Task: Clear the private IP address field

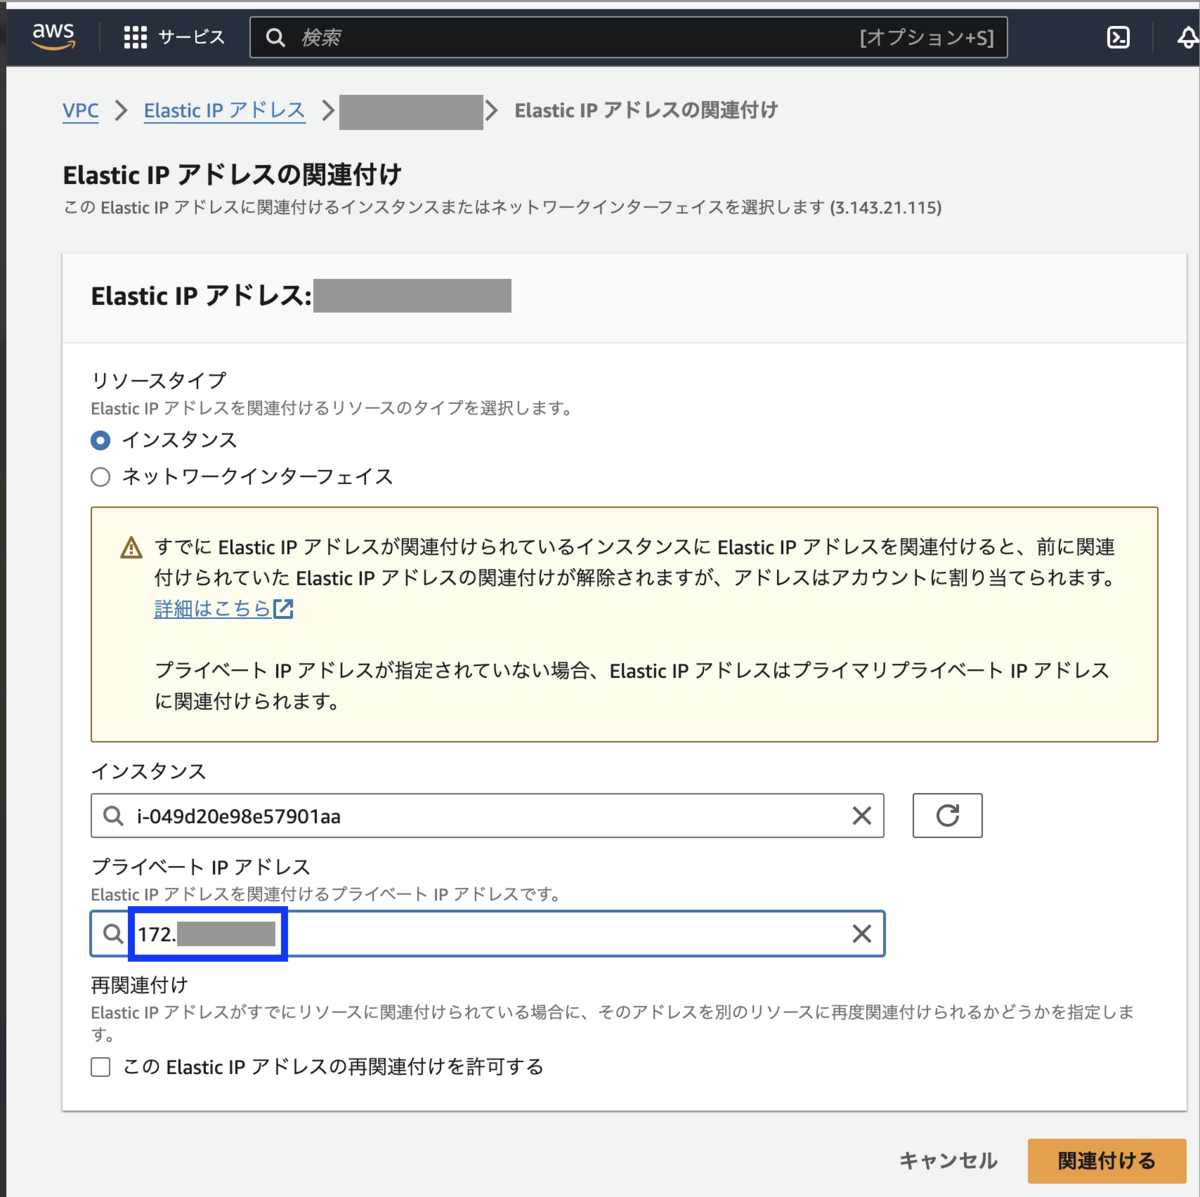Action: pyautogui.click(x=862, y=933)
